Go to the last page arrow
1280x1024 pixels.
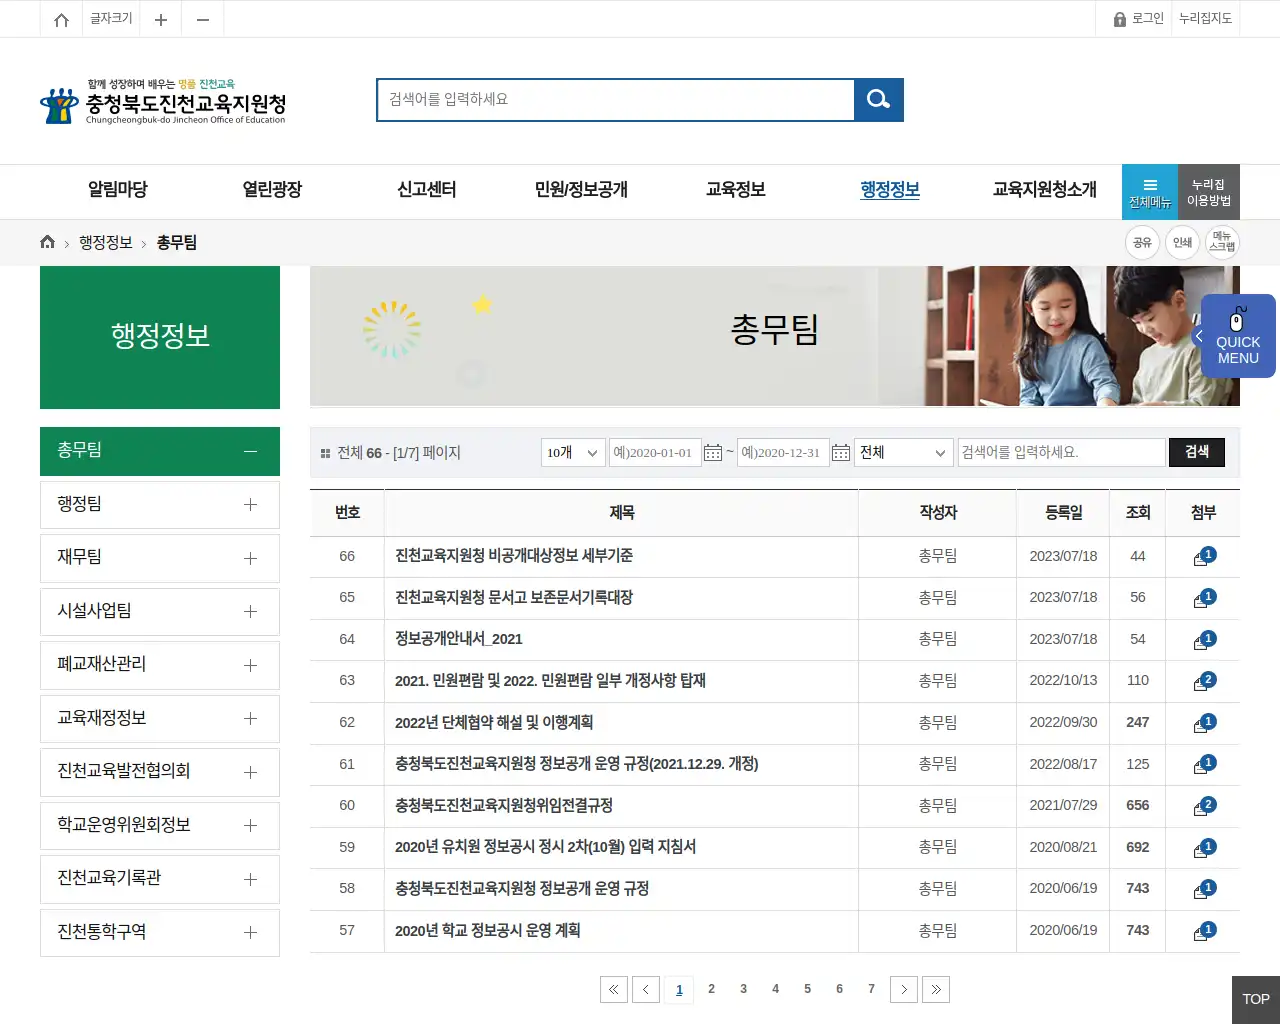[x=936, y=989]
